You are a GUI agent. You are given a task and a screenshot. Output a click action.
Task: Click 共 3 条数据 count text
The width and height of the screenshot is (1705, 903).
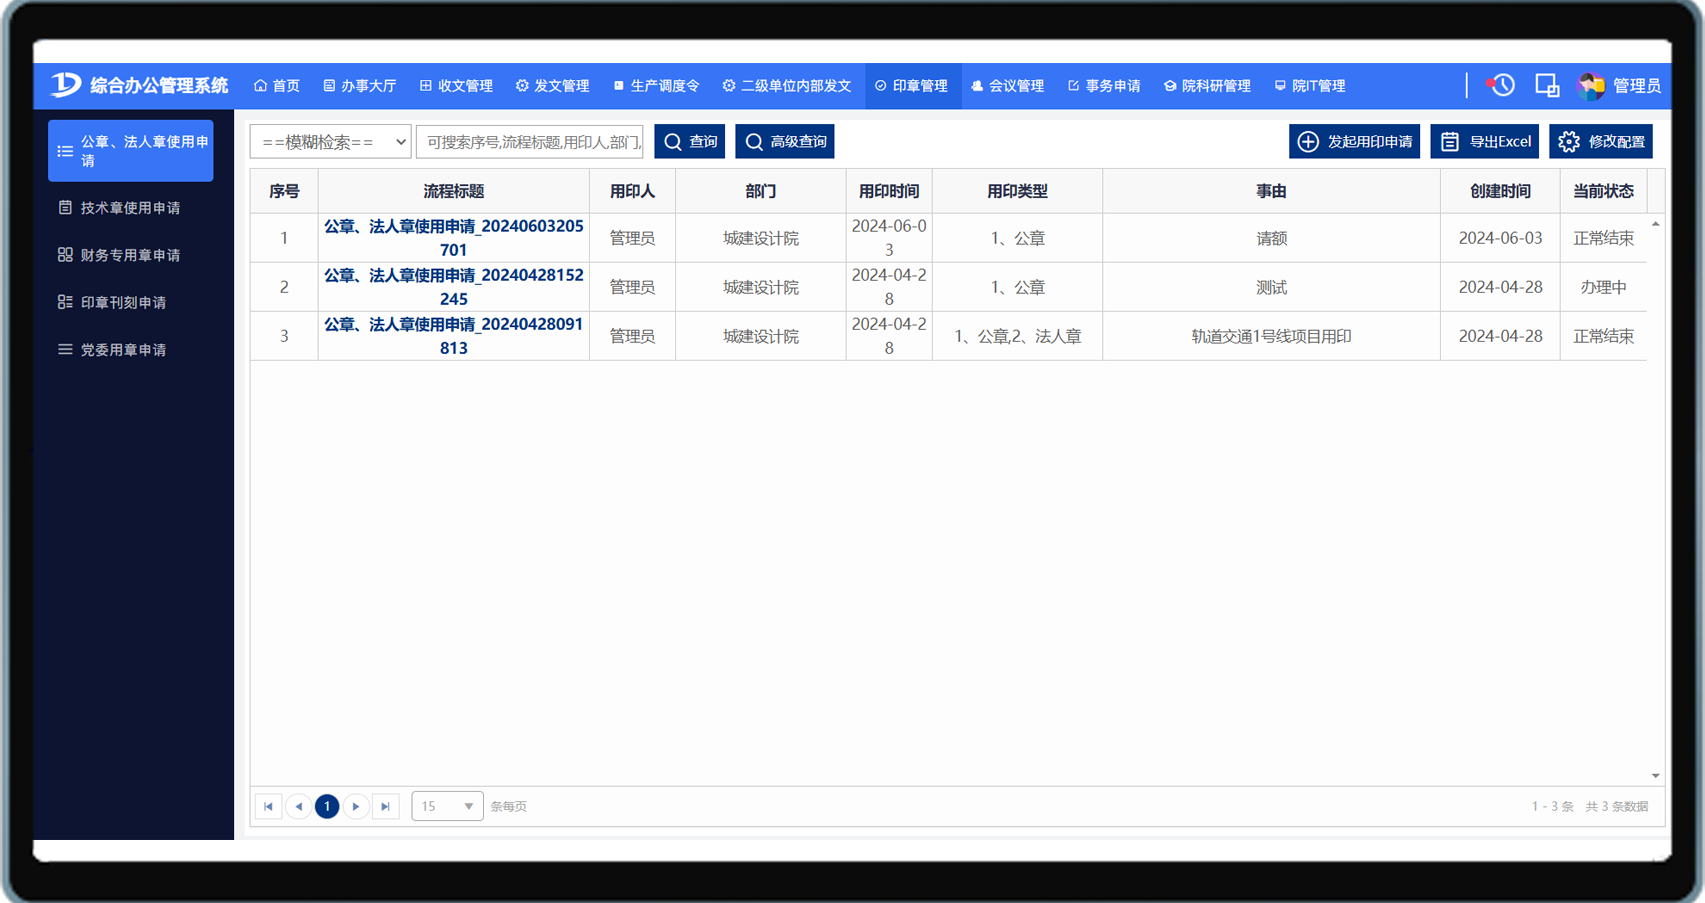[x=1617, y=806]
